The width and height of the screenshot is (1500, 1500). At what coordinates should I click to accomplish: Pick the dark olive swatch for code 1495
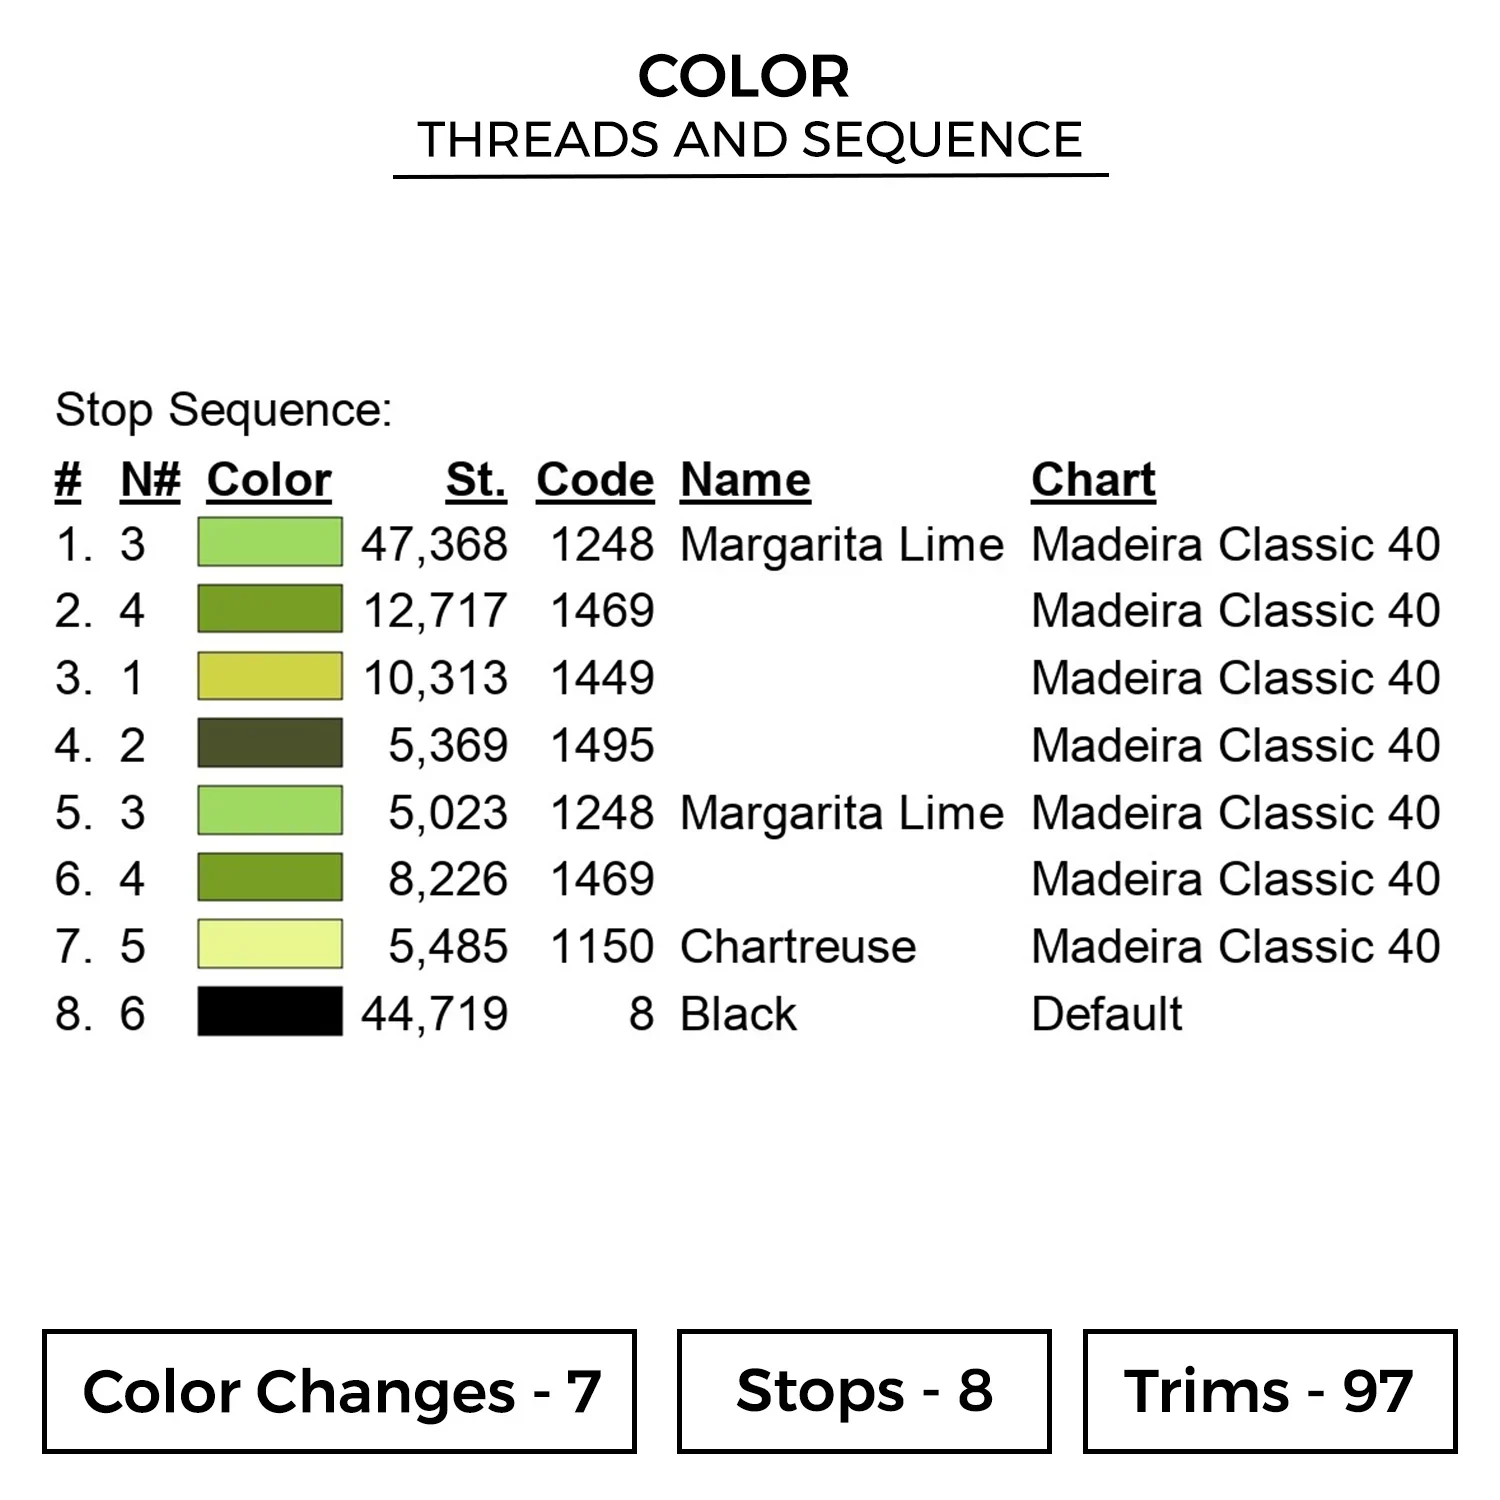point(270,744)
